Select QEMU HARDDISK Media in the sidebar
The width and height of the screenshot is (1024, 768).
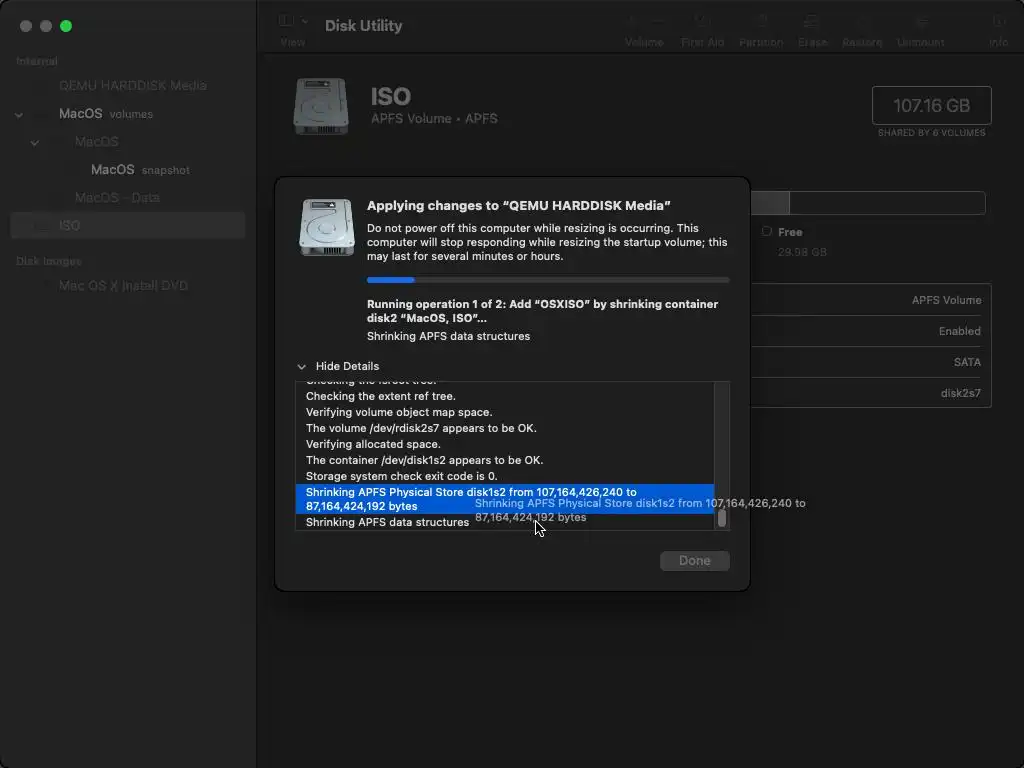click(x=128, y=86)
